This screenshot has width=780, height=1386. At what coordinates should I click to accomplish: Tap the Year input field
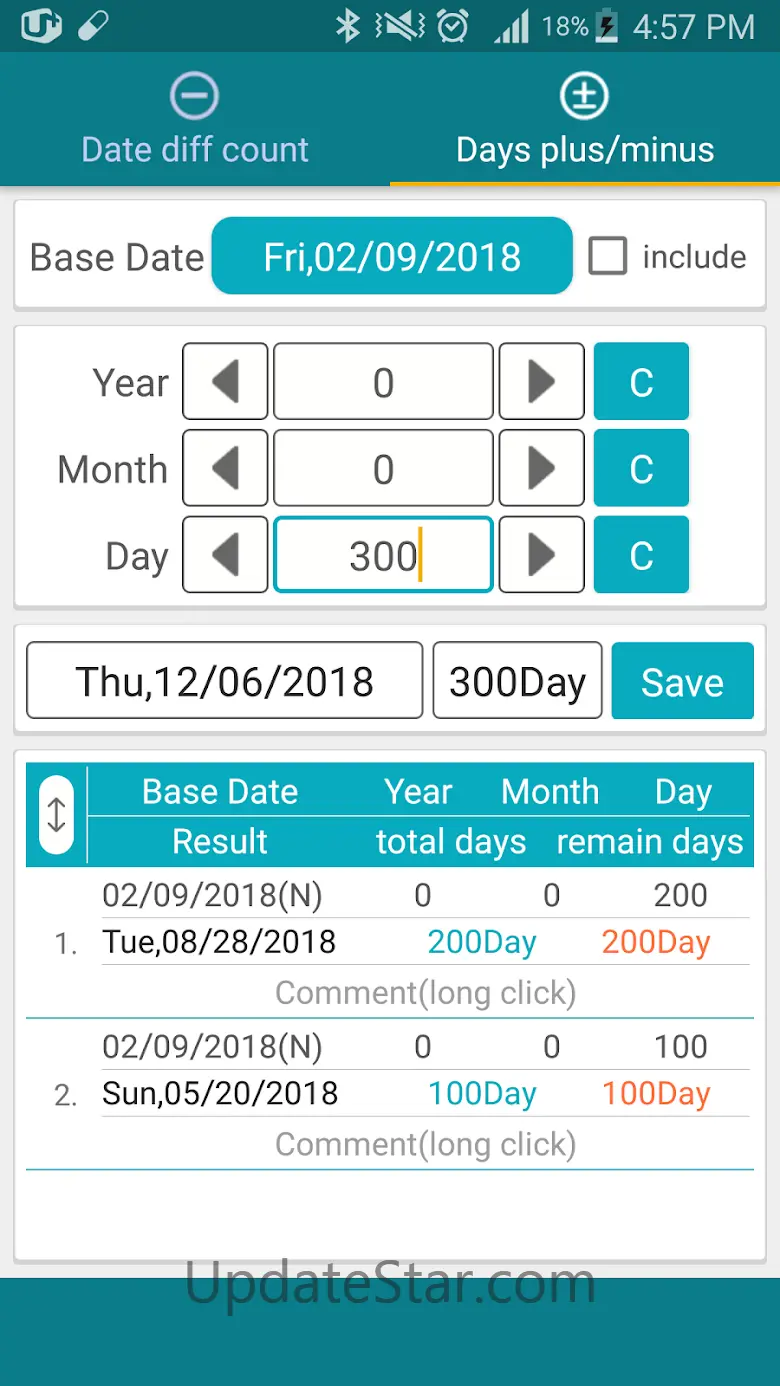(x=383, y=382)
